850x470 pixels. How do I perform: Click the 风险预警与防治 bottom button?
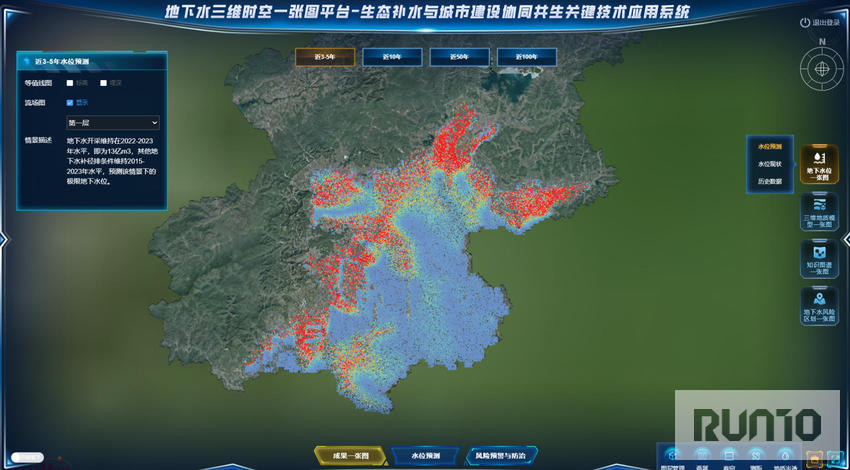coord(501,456)
